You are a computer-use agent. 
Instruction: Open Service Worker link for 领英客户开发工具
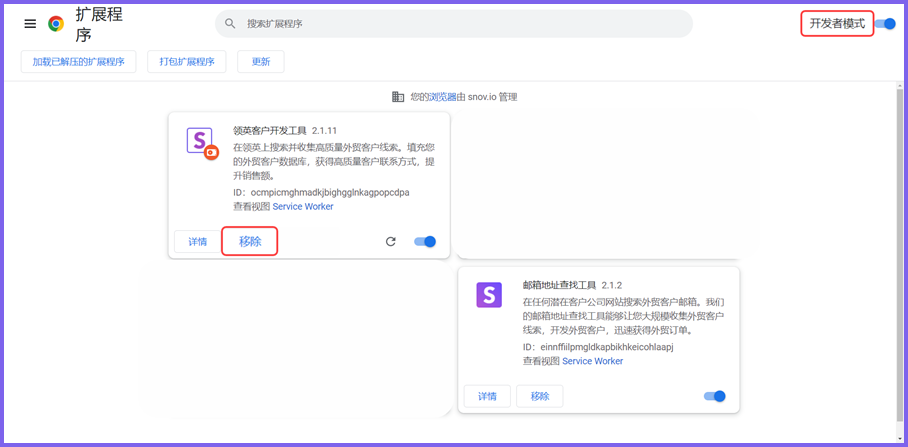[x=303, y=206]
